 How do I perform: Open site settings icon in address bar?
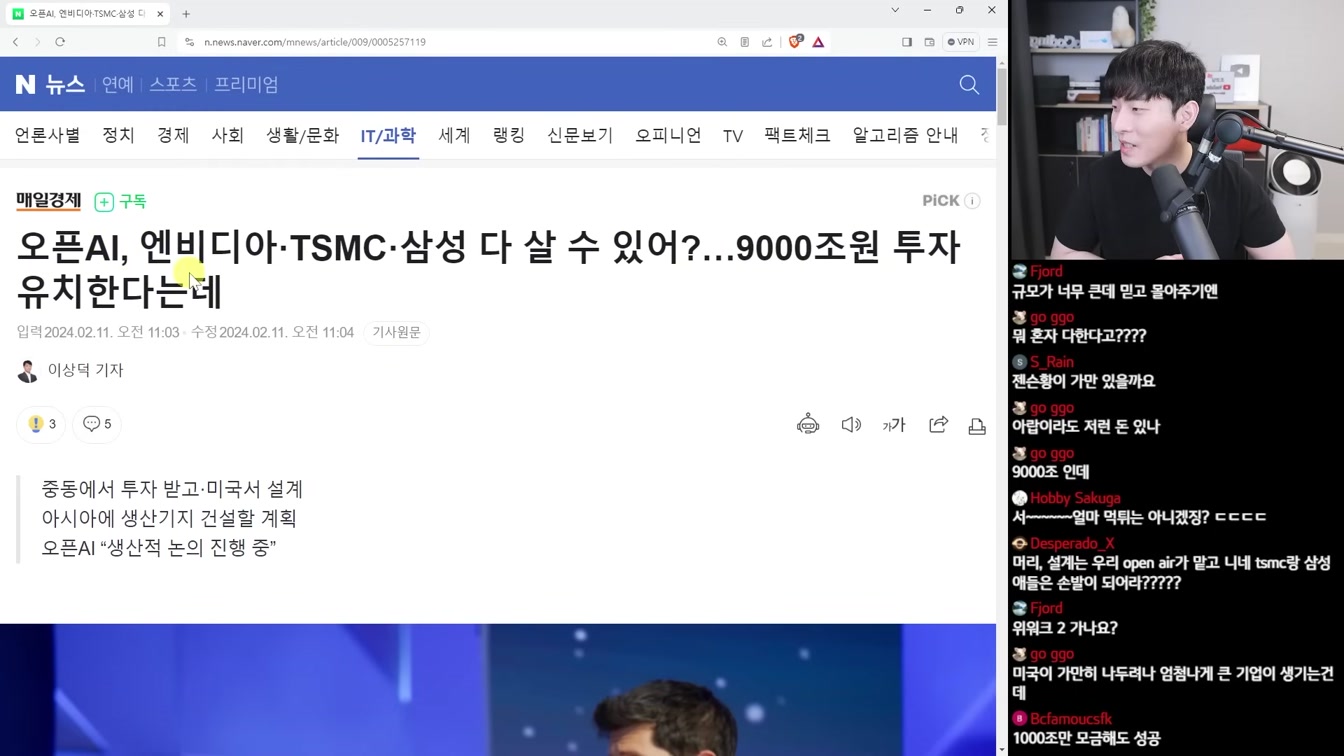[189, 42]
